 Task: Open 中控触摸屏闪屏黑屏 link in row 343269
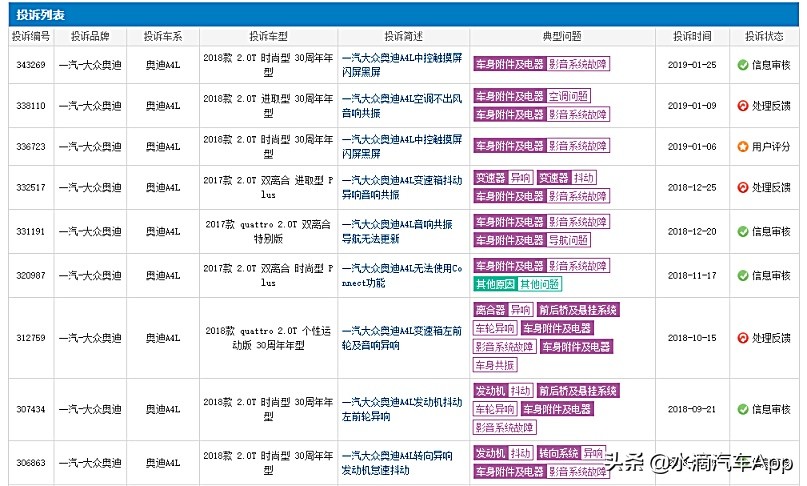pyautogui.click(x=402, y=65)
